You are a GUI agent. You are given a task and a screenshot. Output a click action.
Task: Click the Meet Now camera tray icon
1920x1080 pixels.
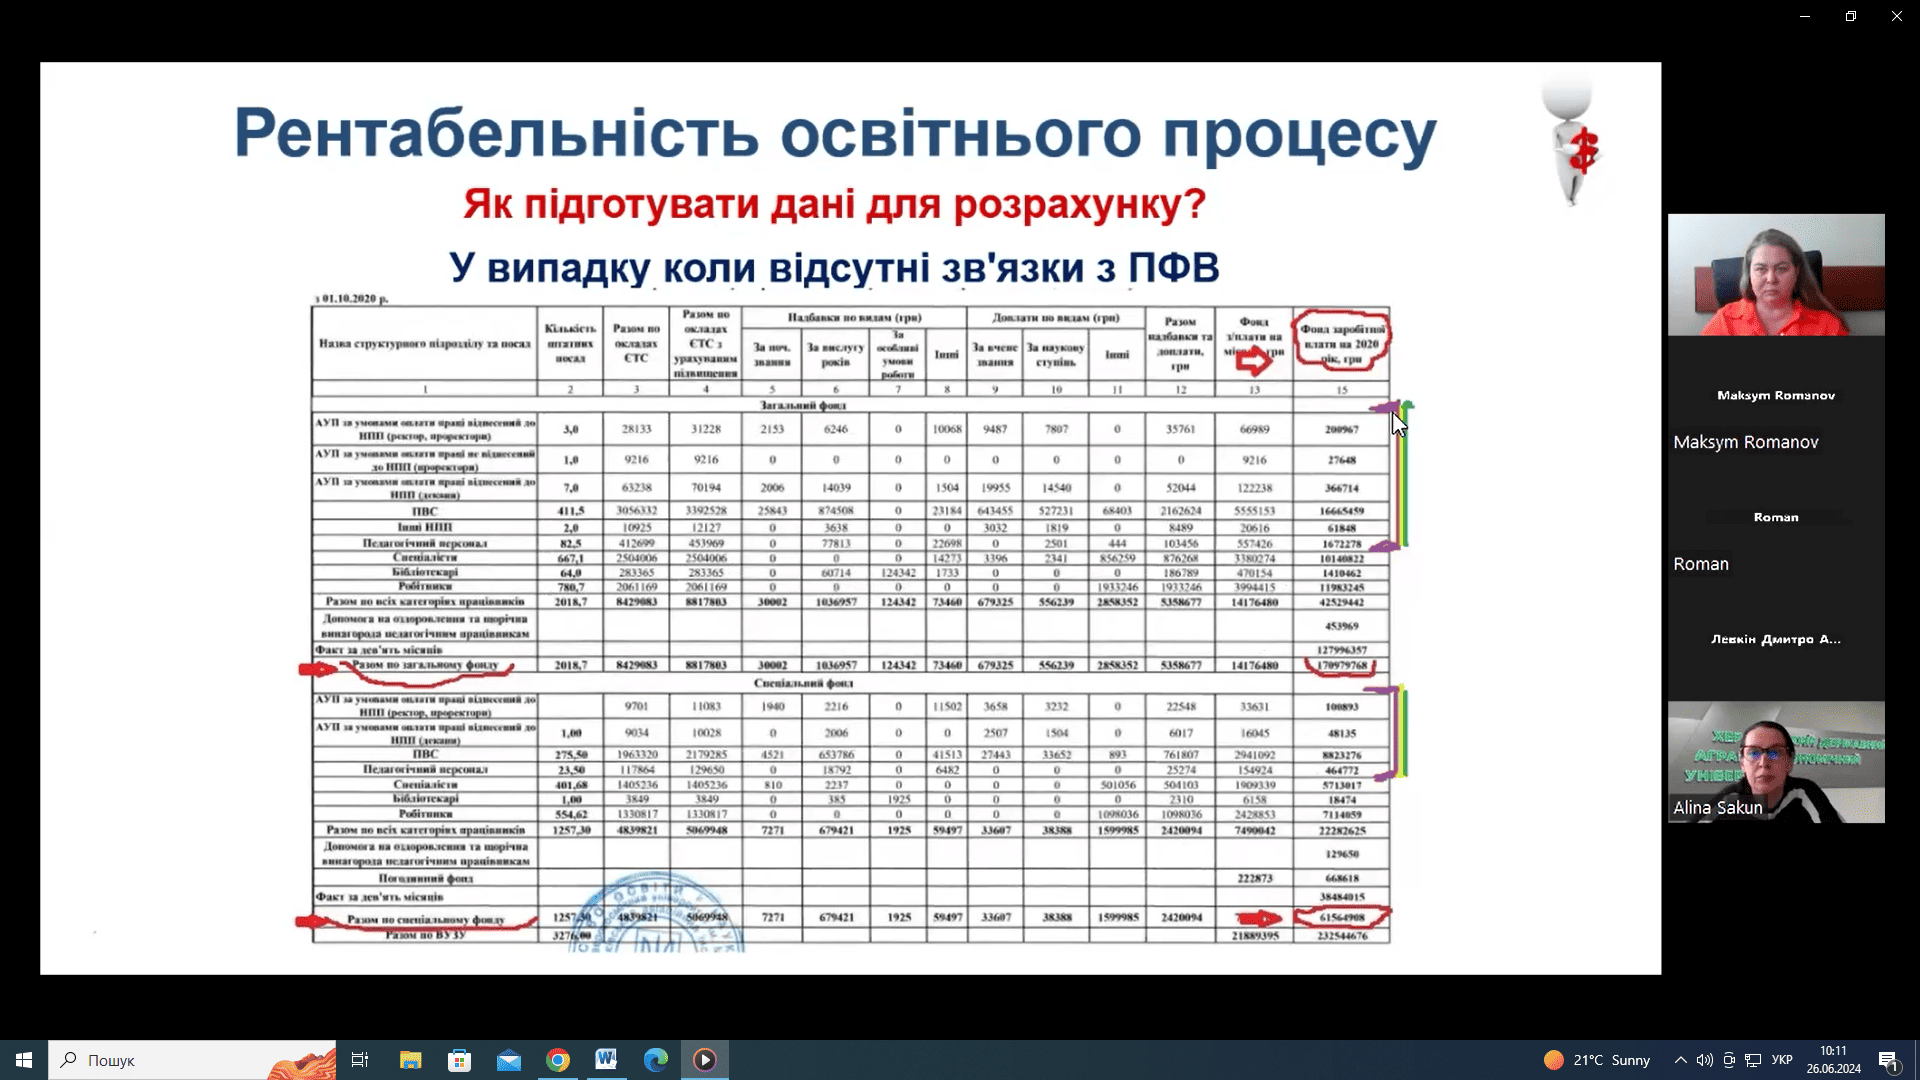(x=1729, y=1060)
